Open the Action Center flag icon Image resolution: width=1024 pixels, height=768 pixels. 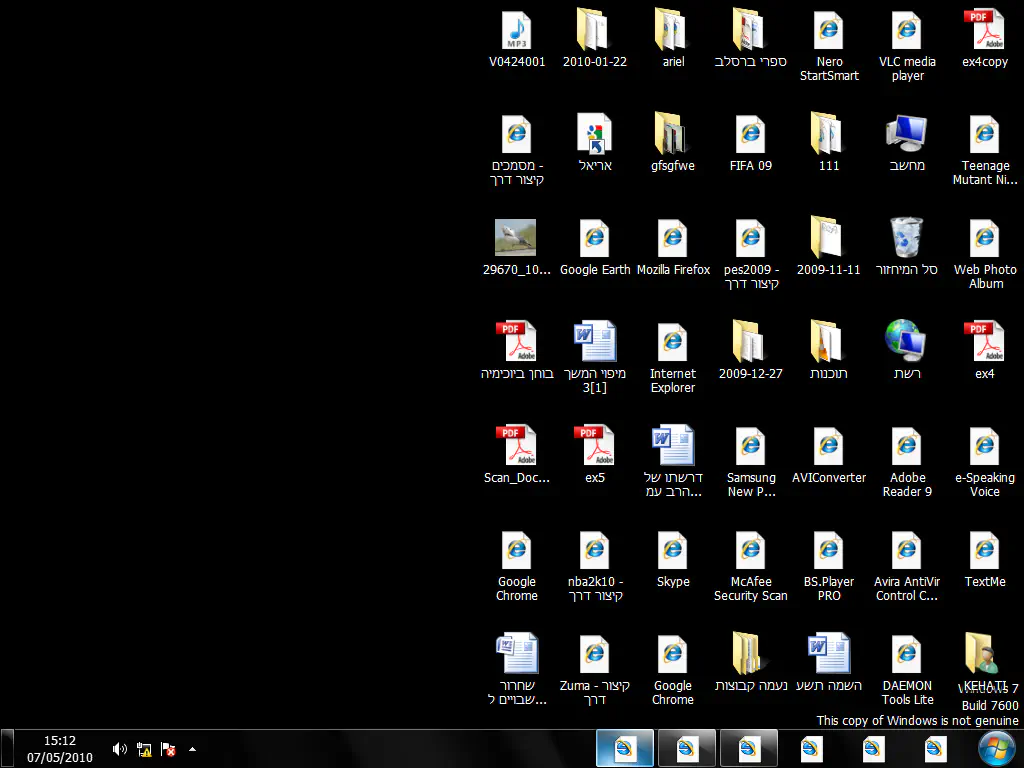[x=169, y=748]
